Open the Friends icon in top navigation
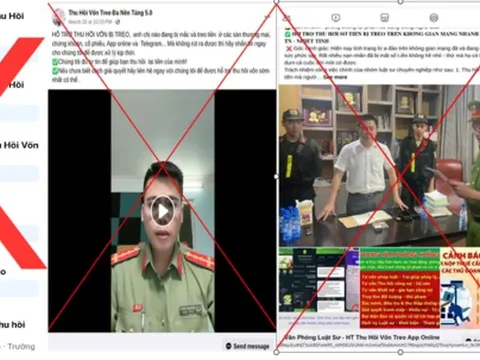Image resolution: width=480 pixels, height=360 pixels. click(287, 18)
